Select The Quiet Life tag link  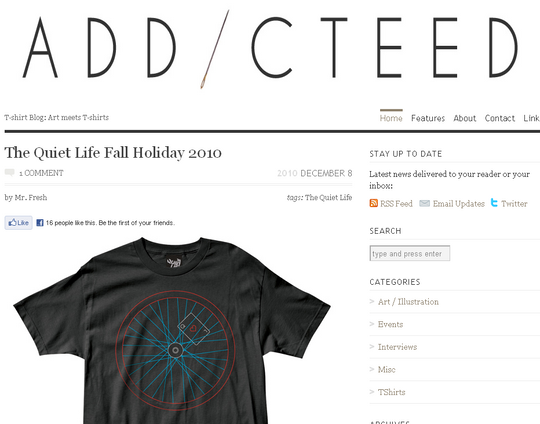[x=329, y=197]
